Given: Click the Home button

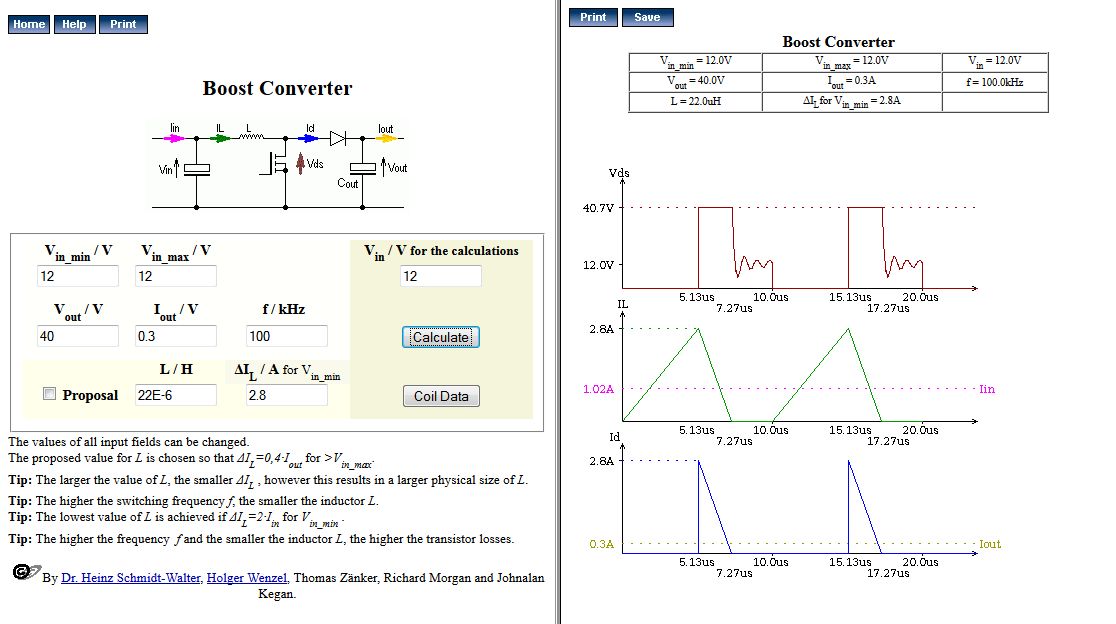Looking at the screenshot, I should click(29, 24).
